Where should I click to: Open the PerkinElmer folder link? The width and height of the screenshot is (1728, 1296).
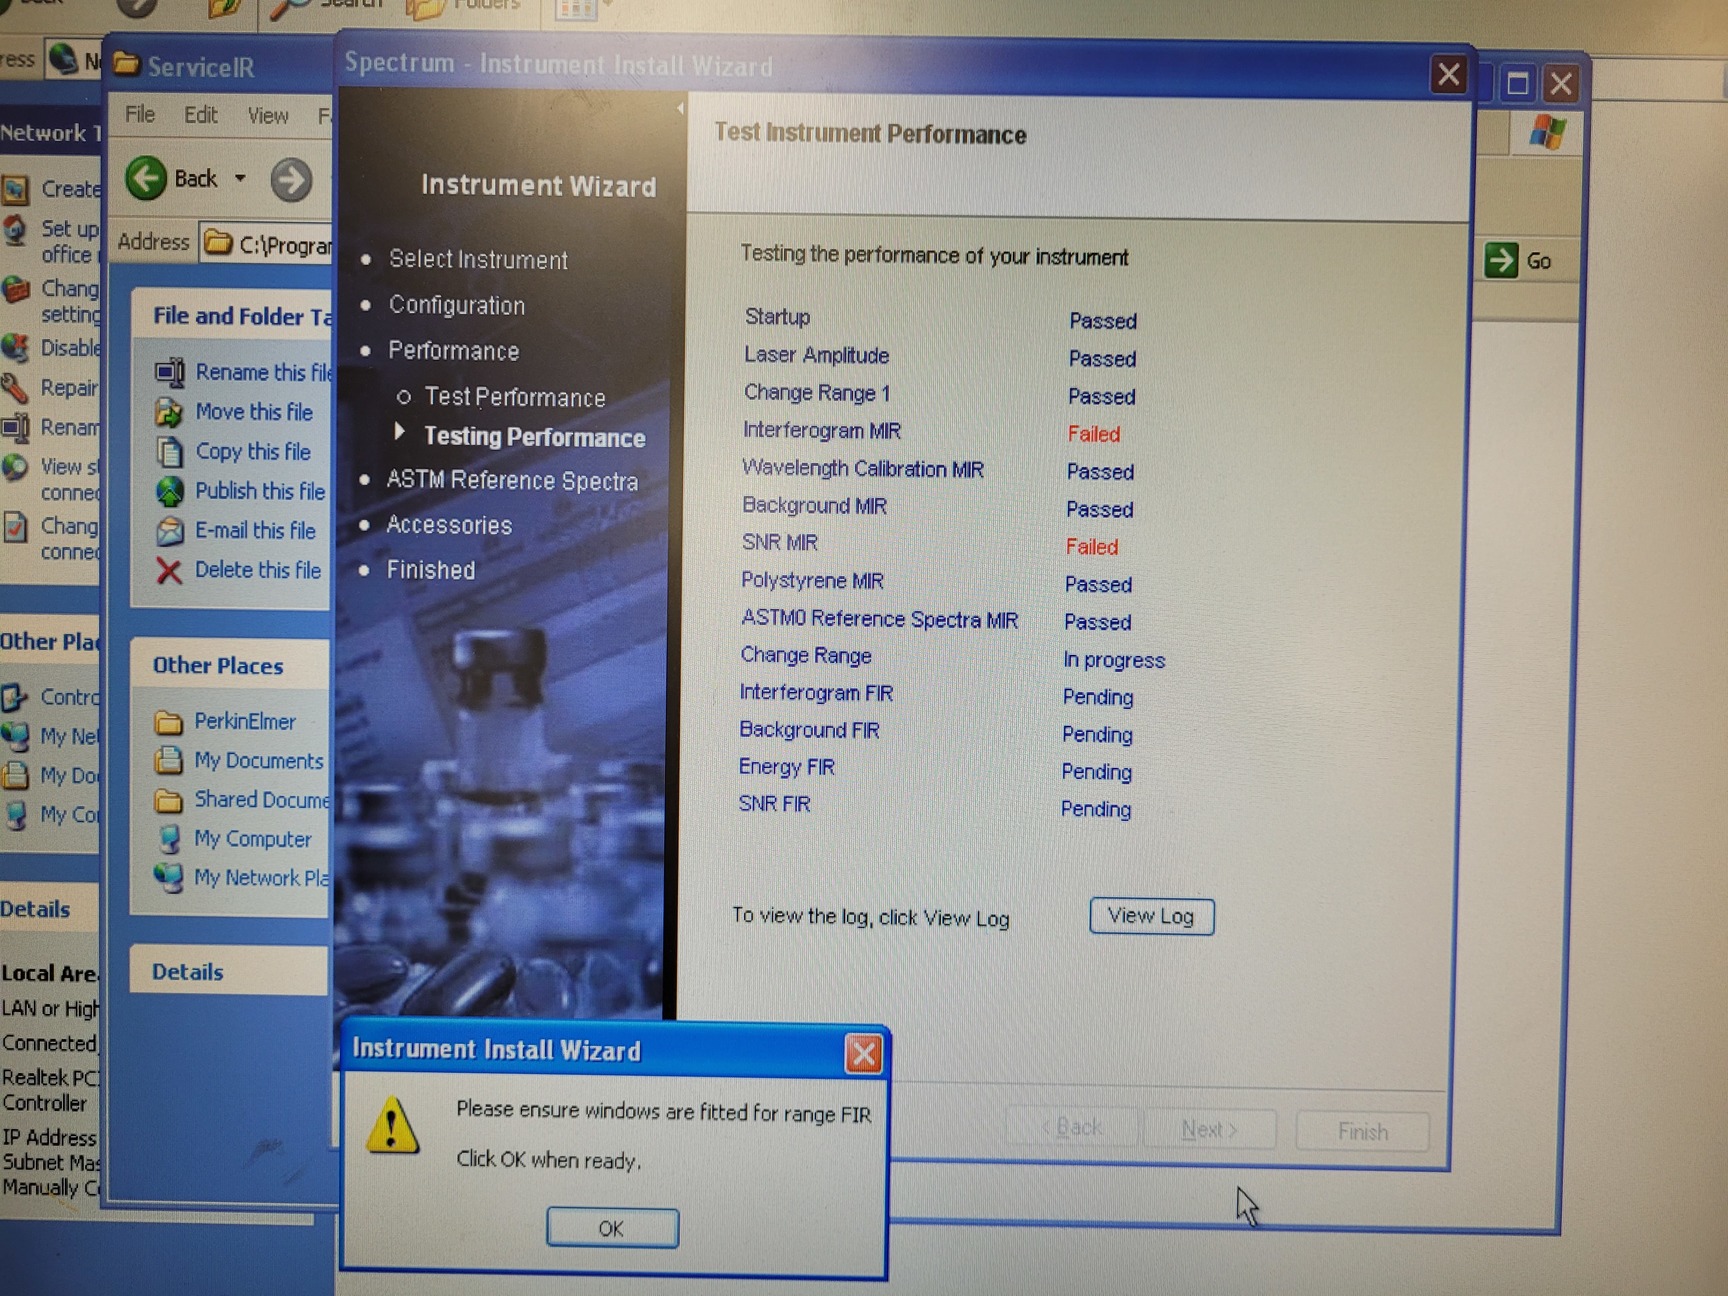(245, 721)
